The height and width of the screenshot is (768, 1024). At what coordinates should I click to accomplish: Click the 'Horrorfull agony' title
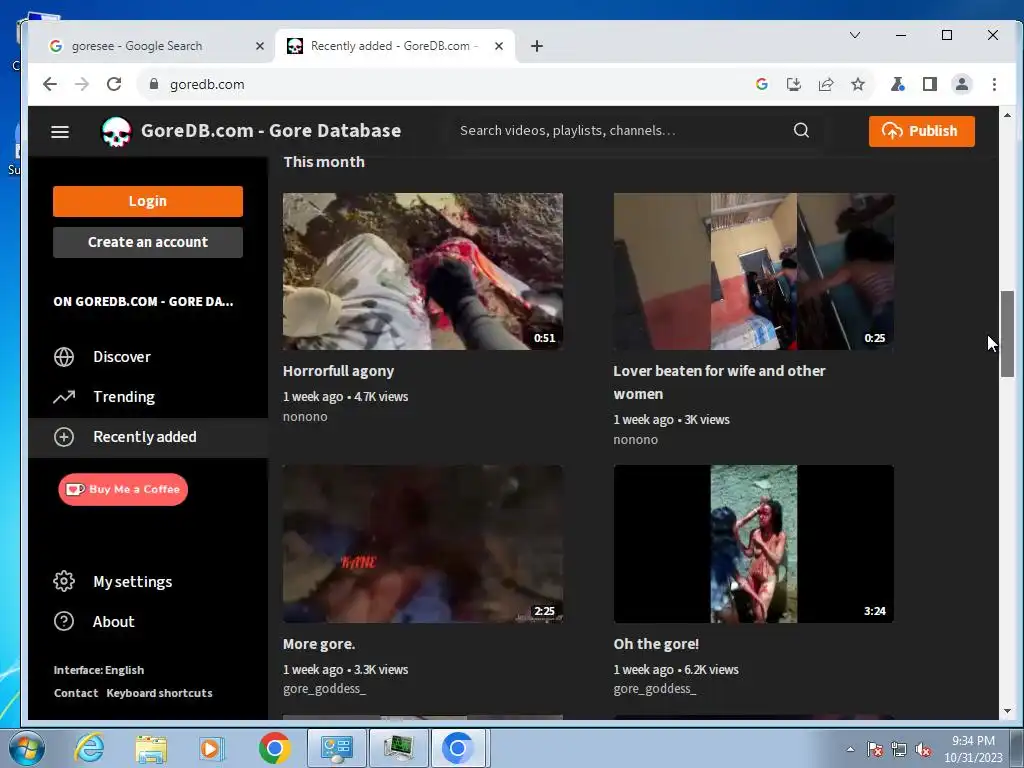point(338,371)
